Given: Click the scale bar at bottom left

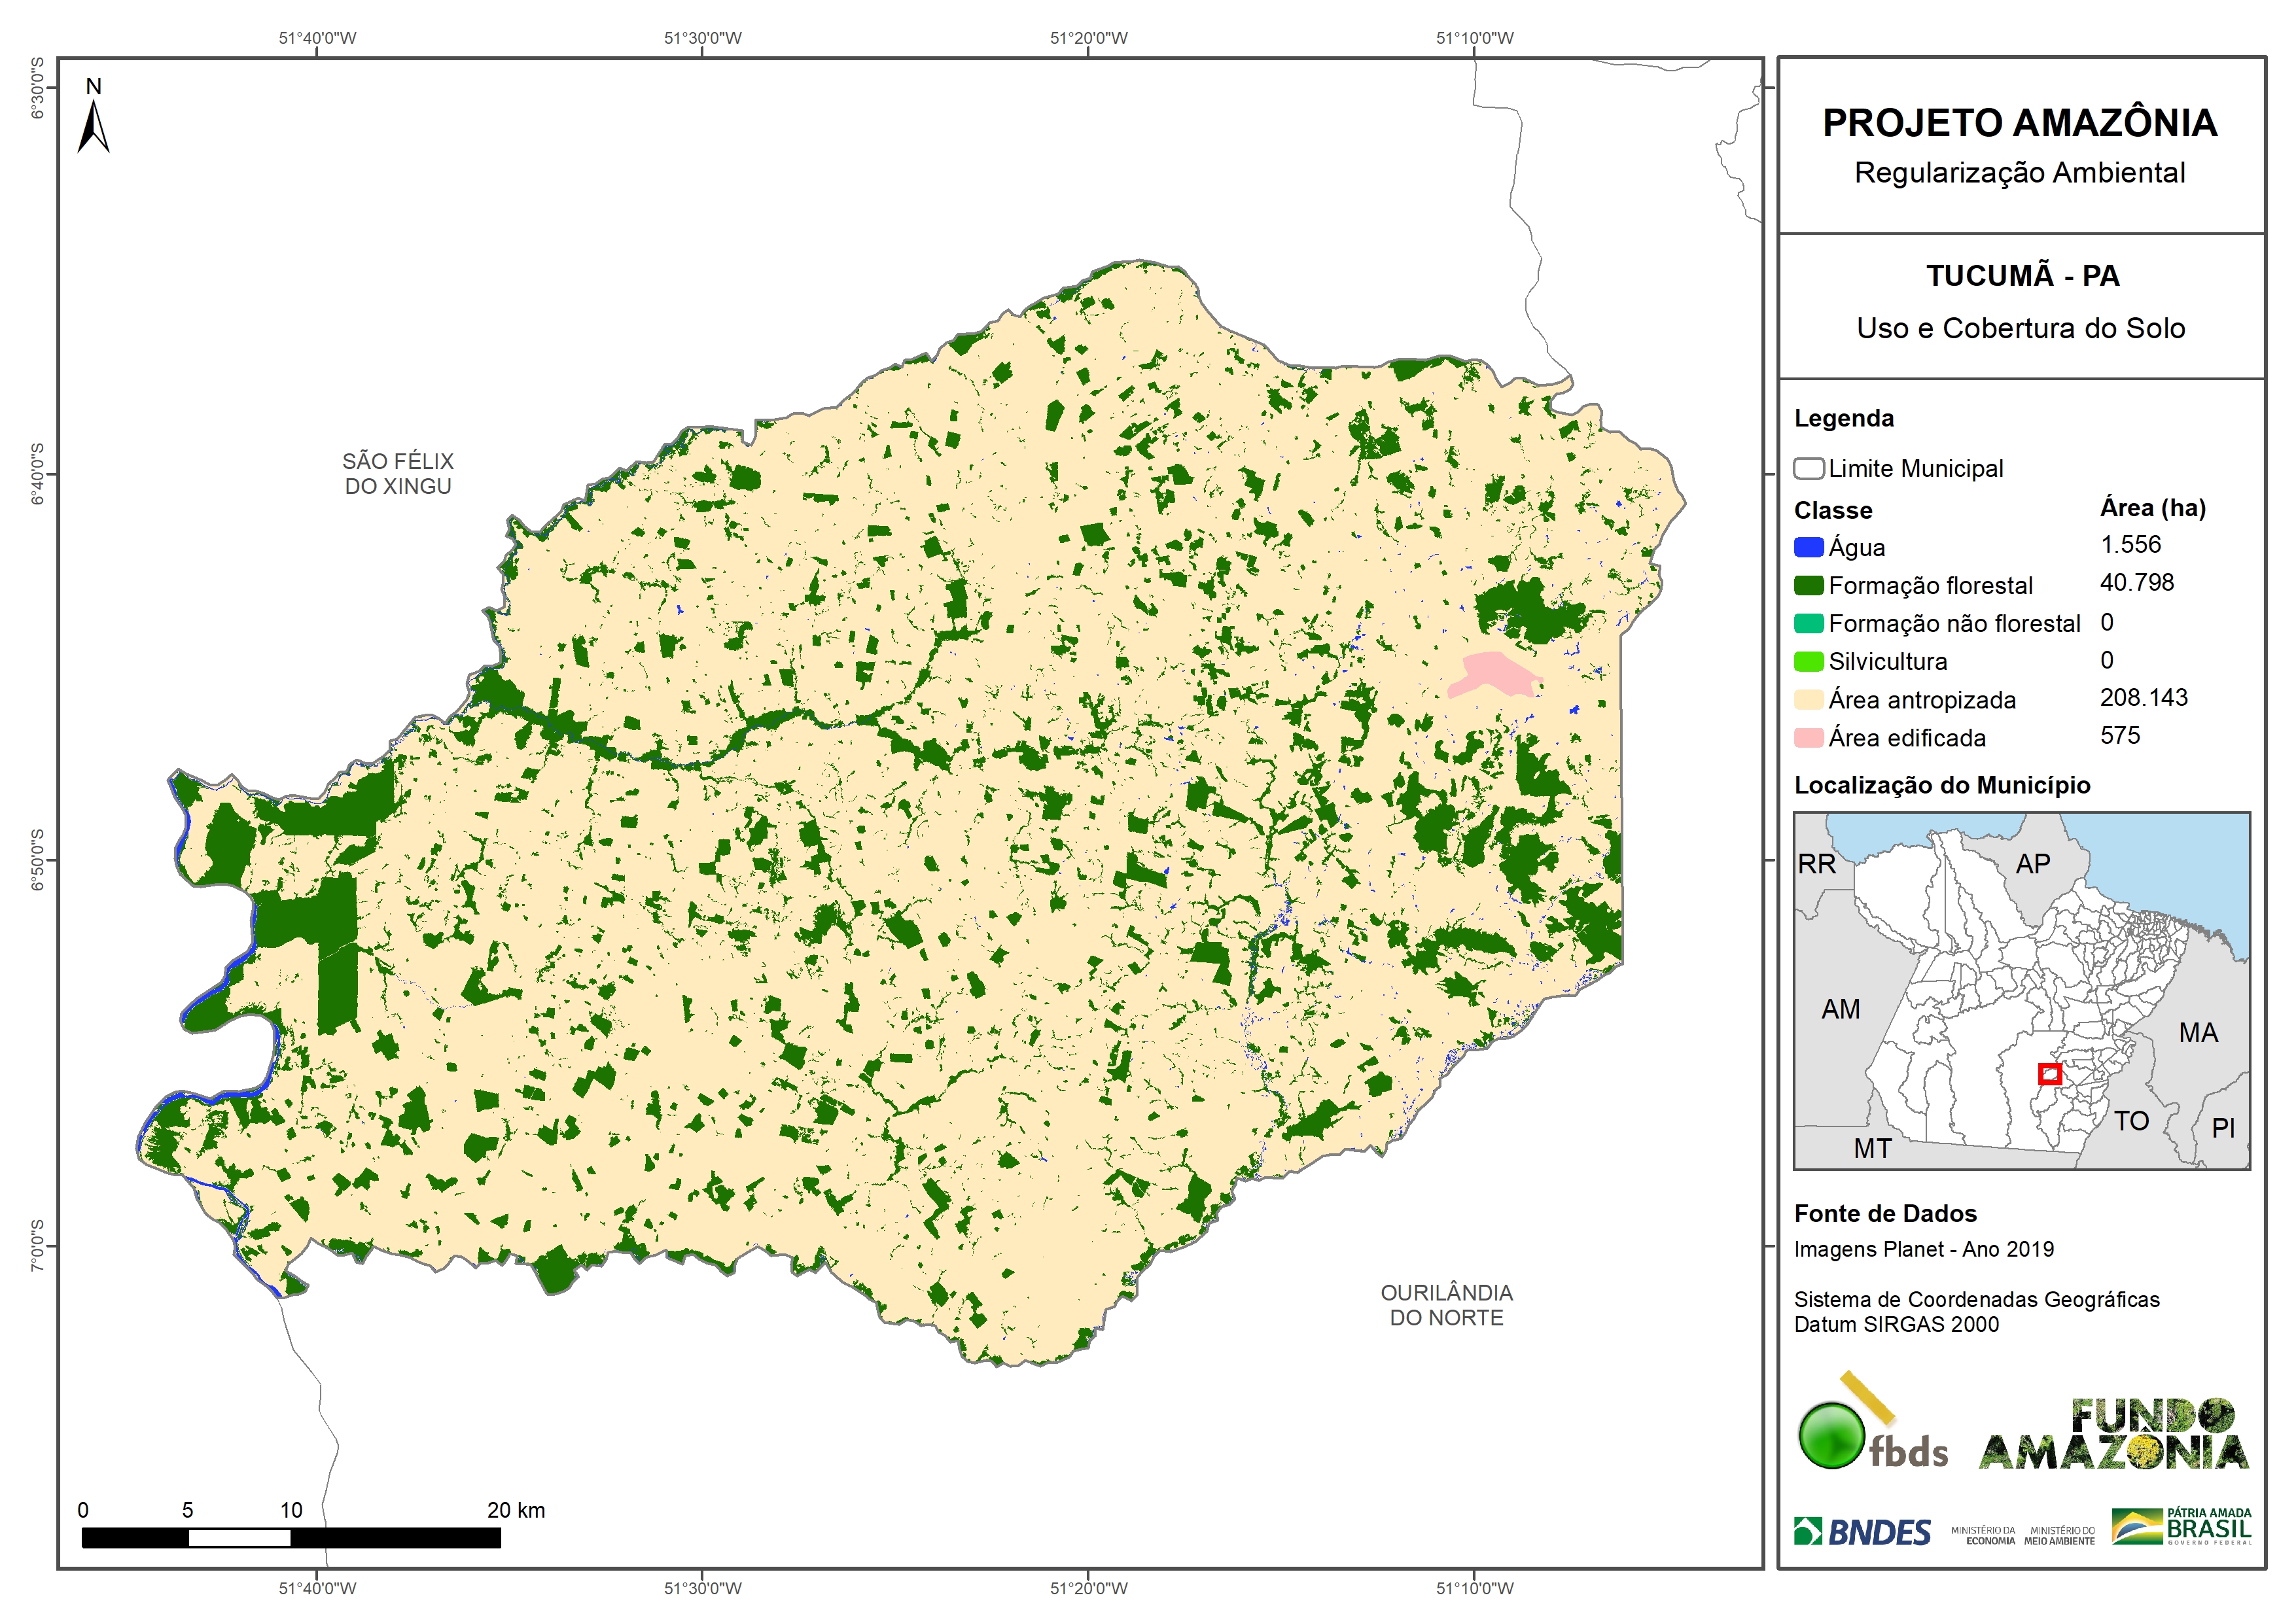Looking at the screenshot, I should point(291,1538).
